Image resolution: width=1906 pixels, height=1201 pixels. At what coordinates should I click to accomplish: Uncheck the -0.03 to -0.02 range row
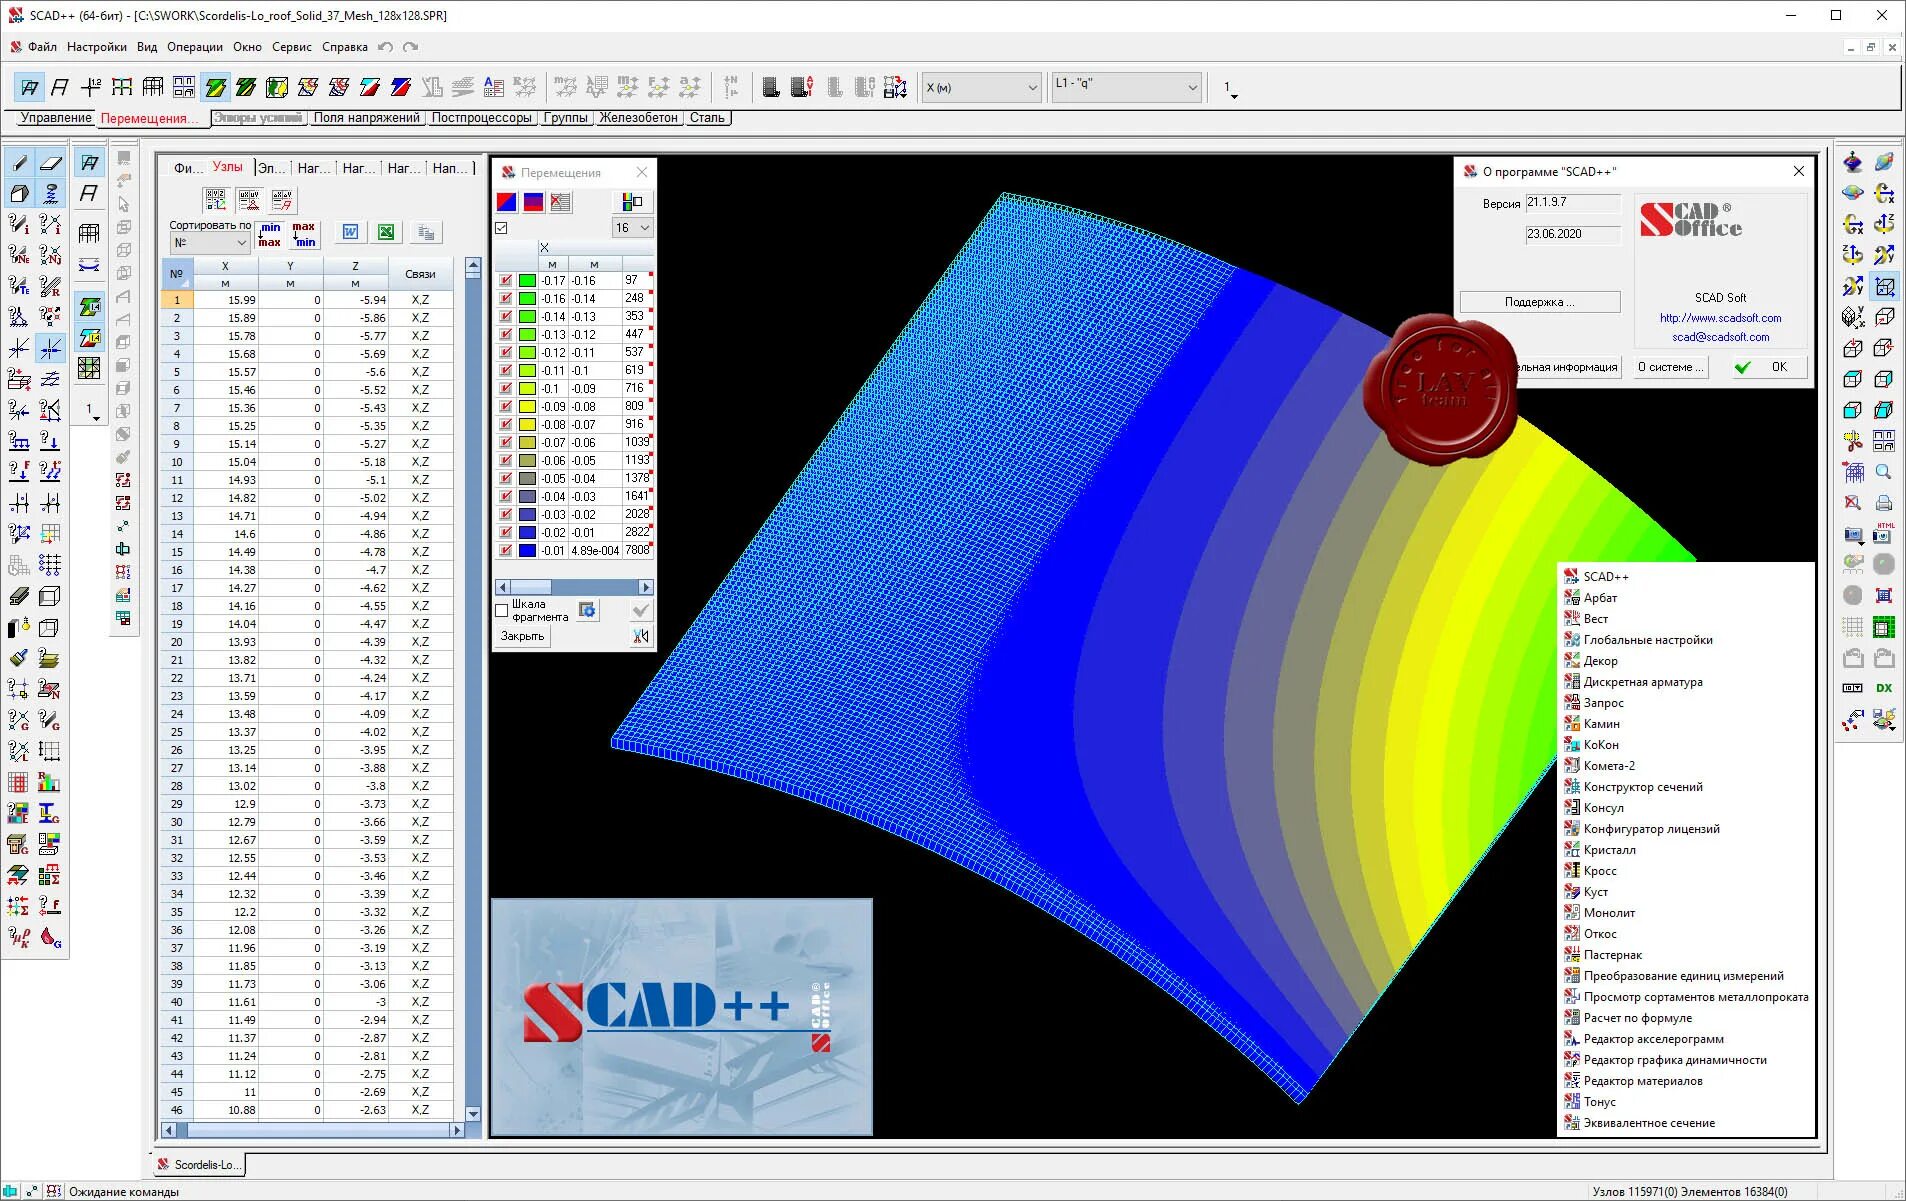(x=506, y=515)
